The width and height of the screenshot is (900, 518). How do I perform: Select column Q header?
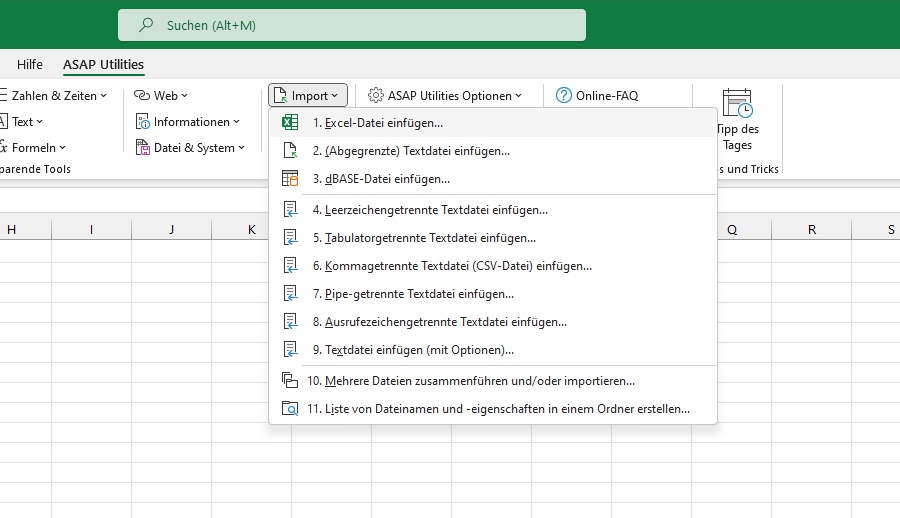pos(732,230)
